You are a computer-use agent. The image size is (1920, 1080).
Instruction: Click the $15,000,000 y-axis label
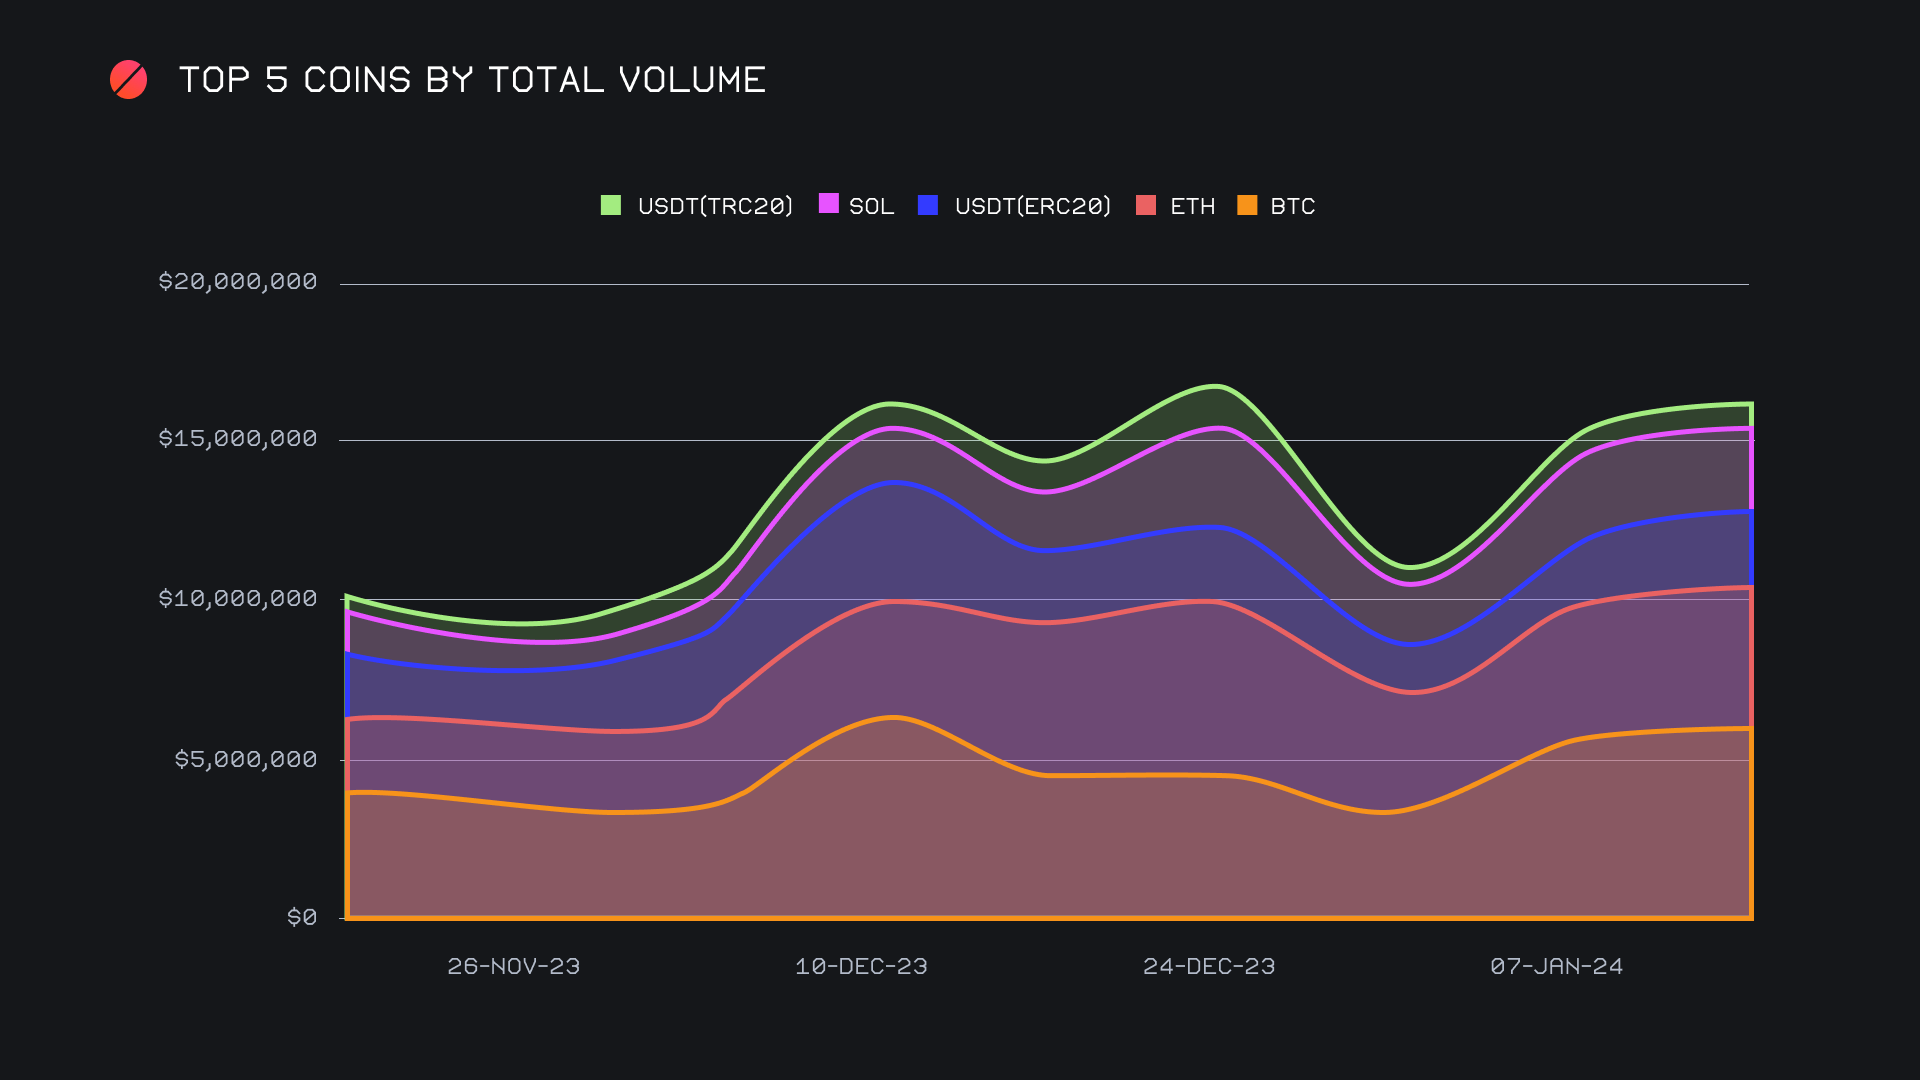click(238, 438)
